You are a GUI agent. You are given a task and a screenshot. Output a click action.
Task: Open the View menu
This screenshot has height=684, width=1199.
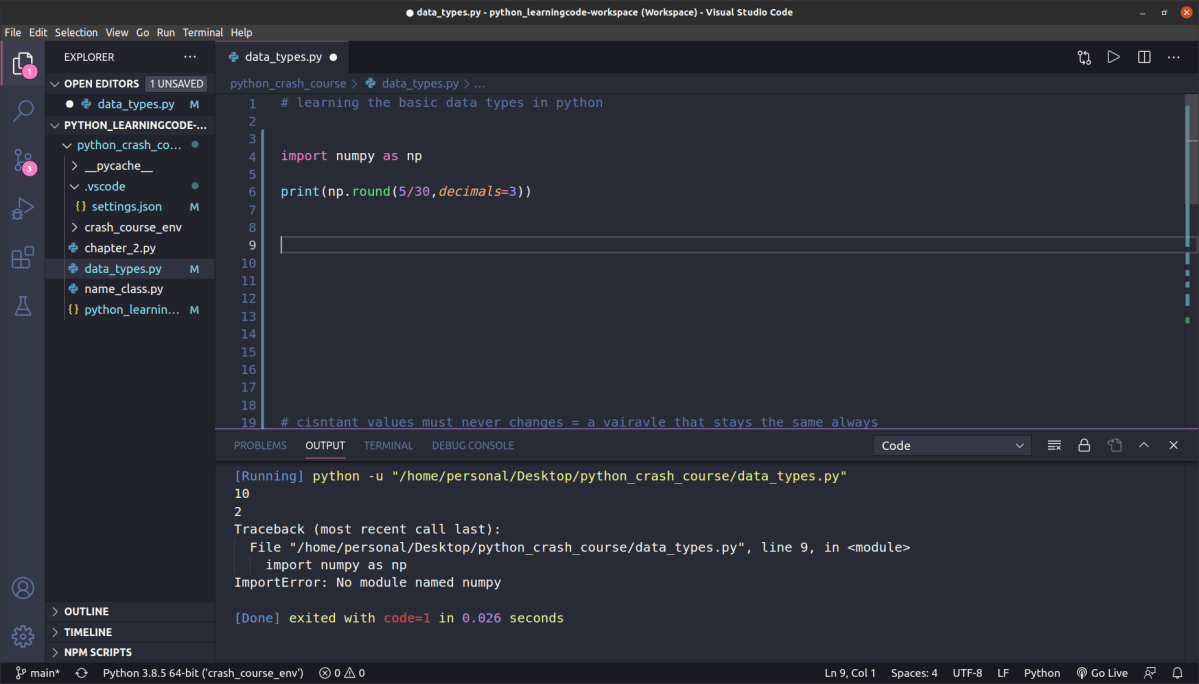[117, 33]
